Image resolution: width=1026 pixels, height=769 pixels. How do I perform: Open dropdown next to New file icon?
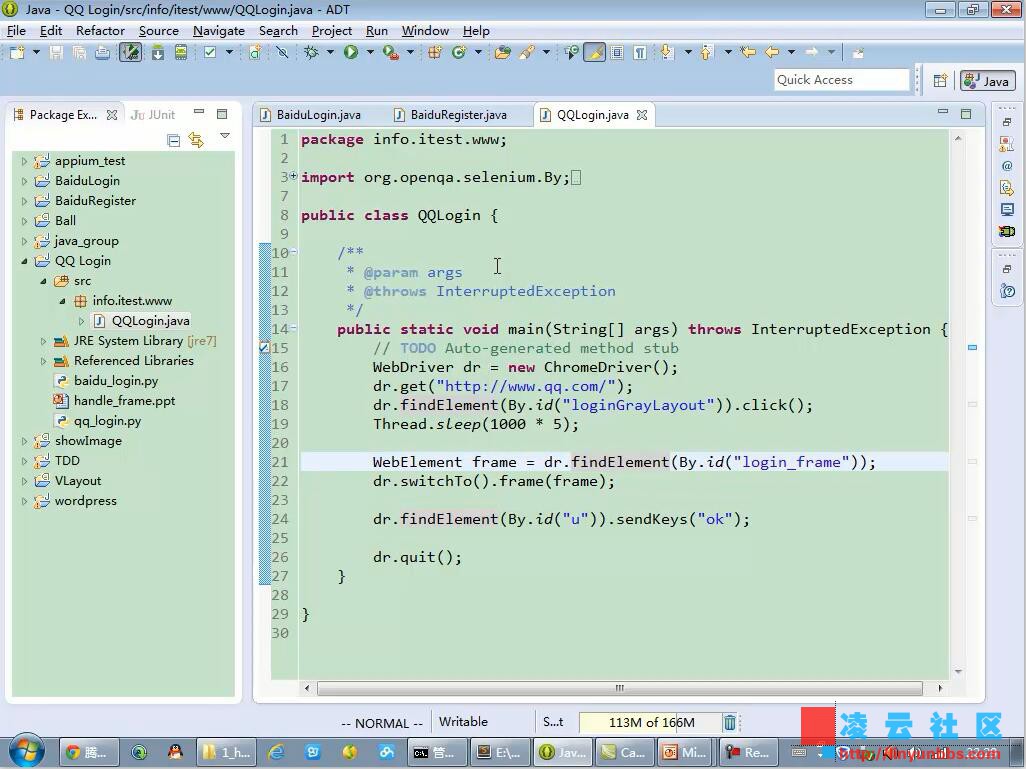coord(36,52)
